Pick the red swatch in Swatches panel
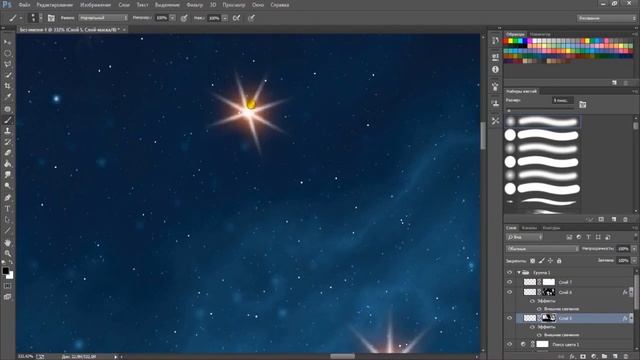 (x=506, y=41)
